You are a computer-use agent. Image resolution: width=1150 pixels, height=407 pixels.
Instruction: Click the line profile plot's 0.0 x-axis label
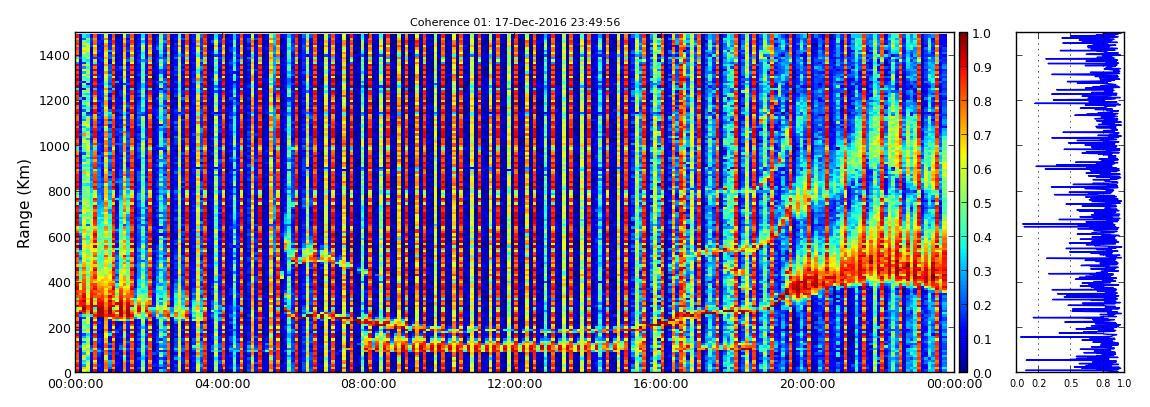click(1017, 384)
